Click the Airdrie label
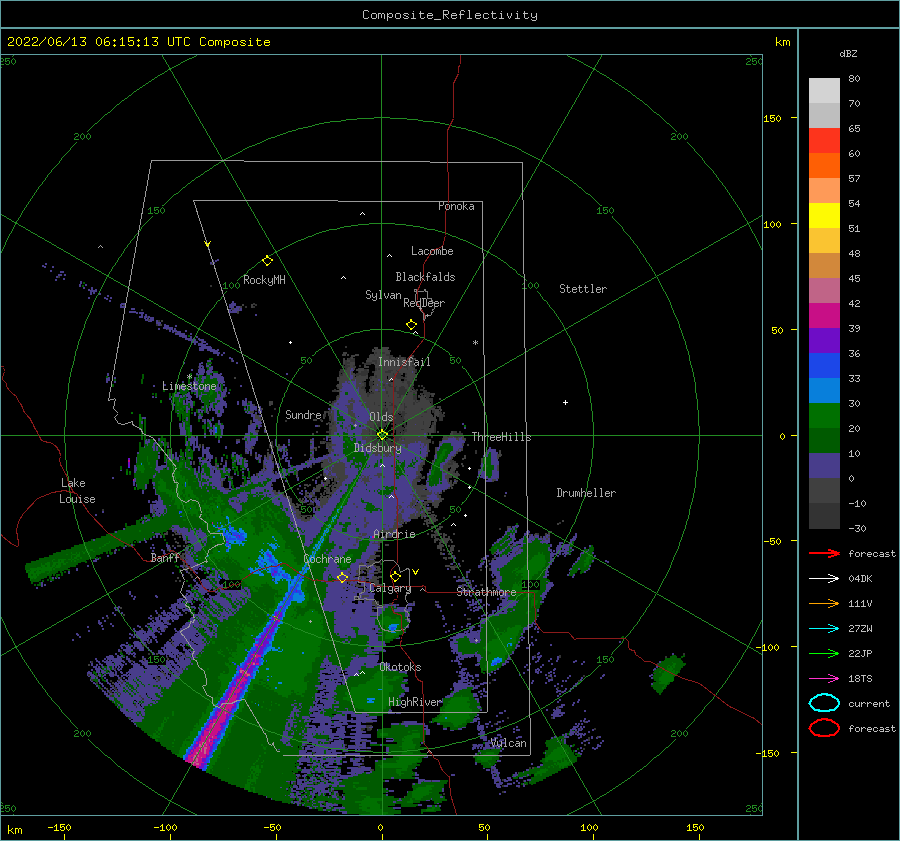The image size is (900, 841). (394, 534)
